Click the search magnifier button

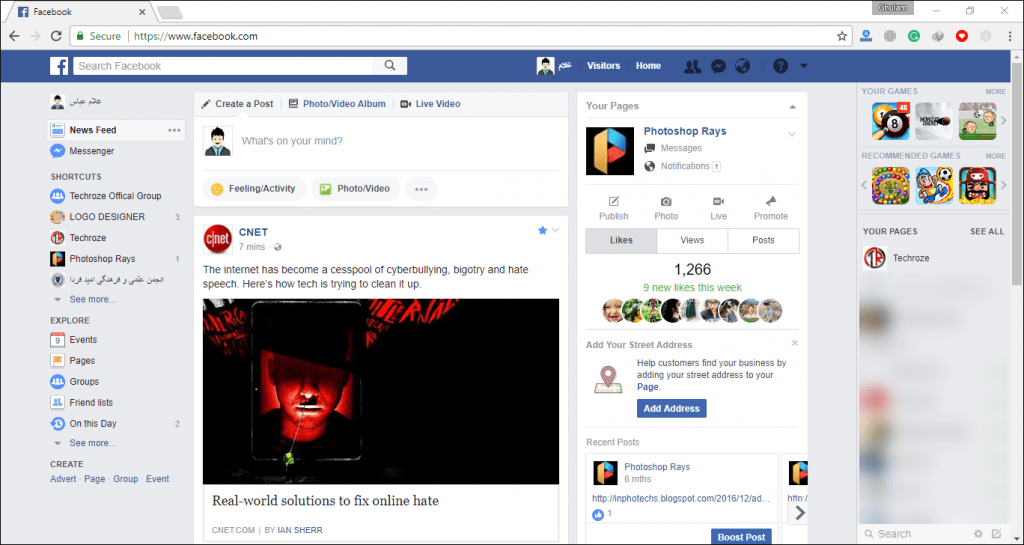(x=390, y=66)
